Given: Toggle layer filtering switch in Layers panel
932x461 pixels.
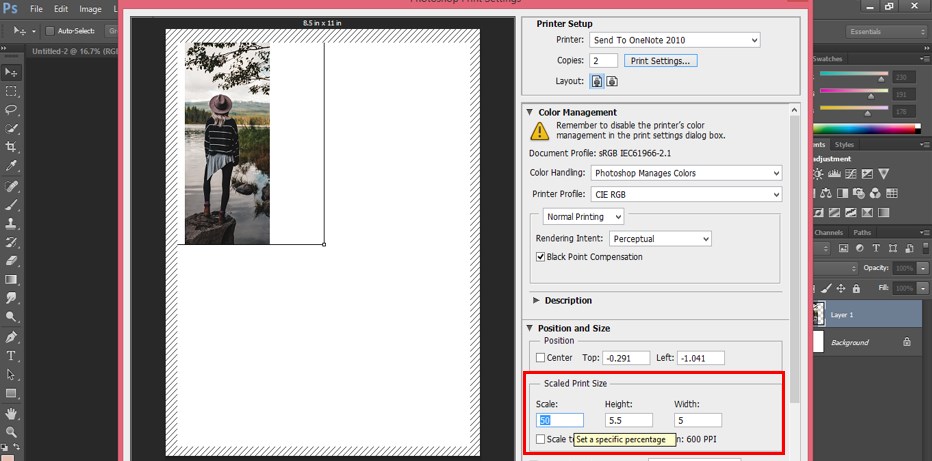Looking at the screenshot, I should (925, 248).
